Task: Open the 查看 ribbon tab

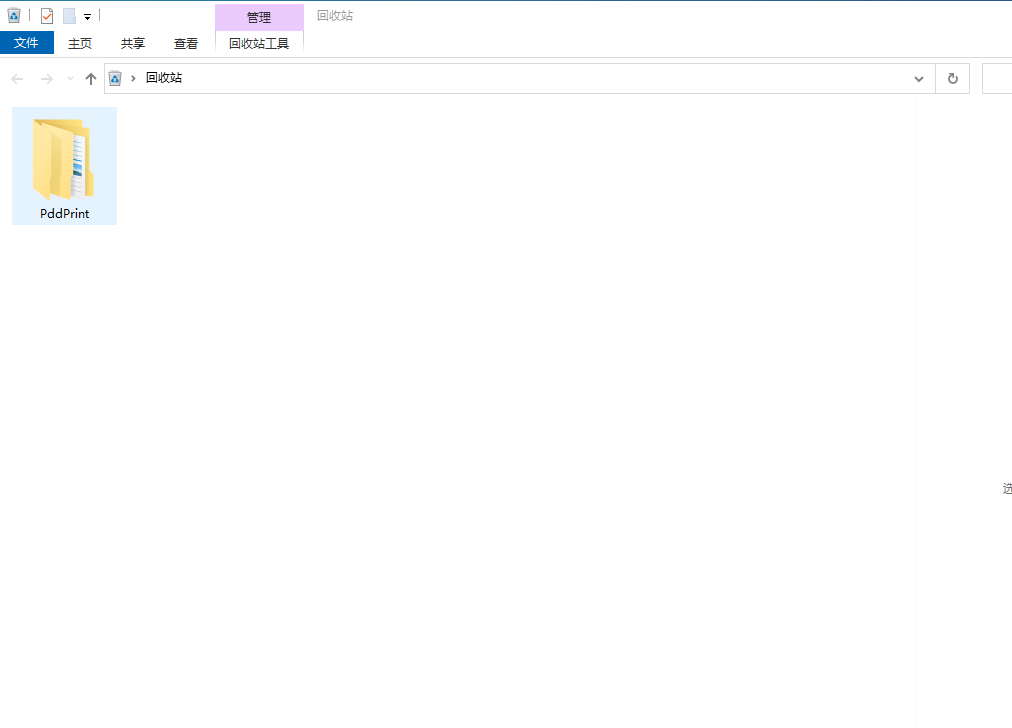Action: pos(186,43)
